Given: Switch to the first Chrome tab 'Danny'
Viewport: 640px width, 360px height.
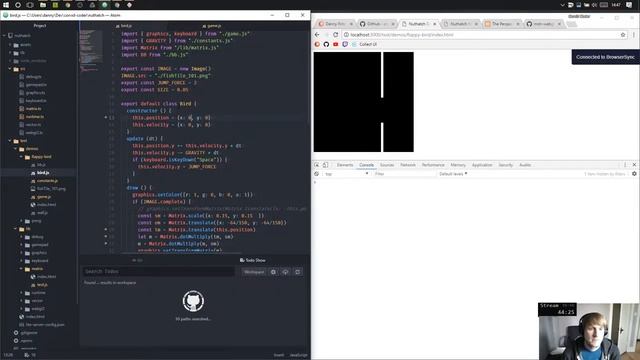Looking at the screenshot, I should point(335,24).
